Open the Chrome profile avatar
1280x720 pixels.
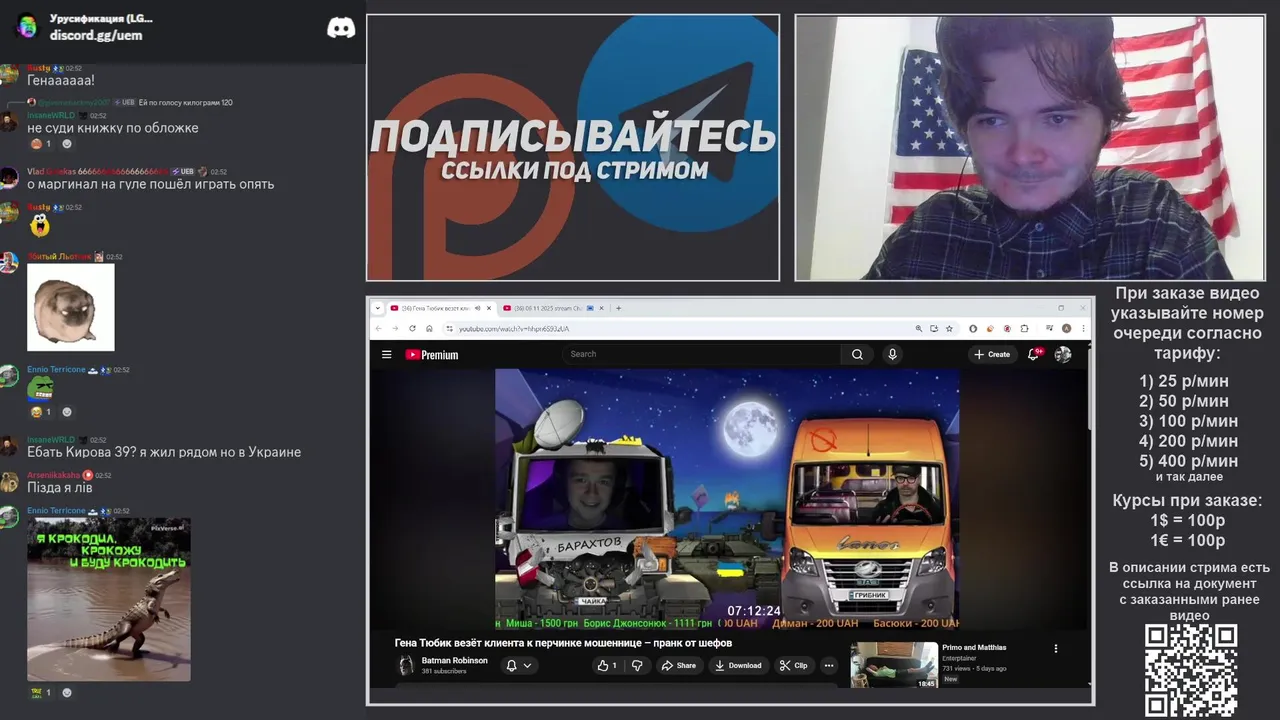pyautogui.click(x=1067, y=328)
